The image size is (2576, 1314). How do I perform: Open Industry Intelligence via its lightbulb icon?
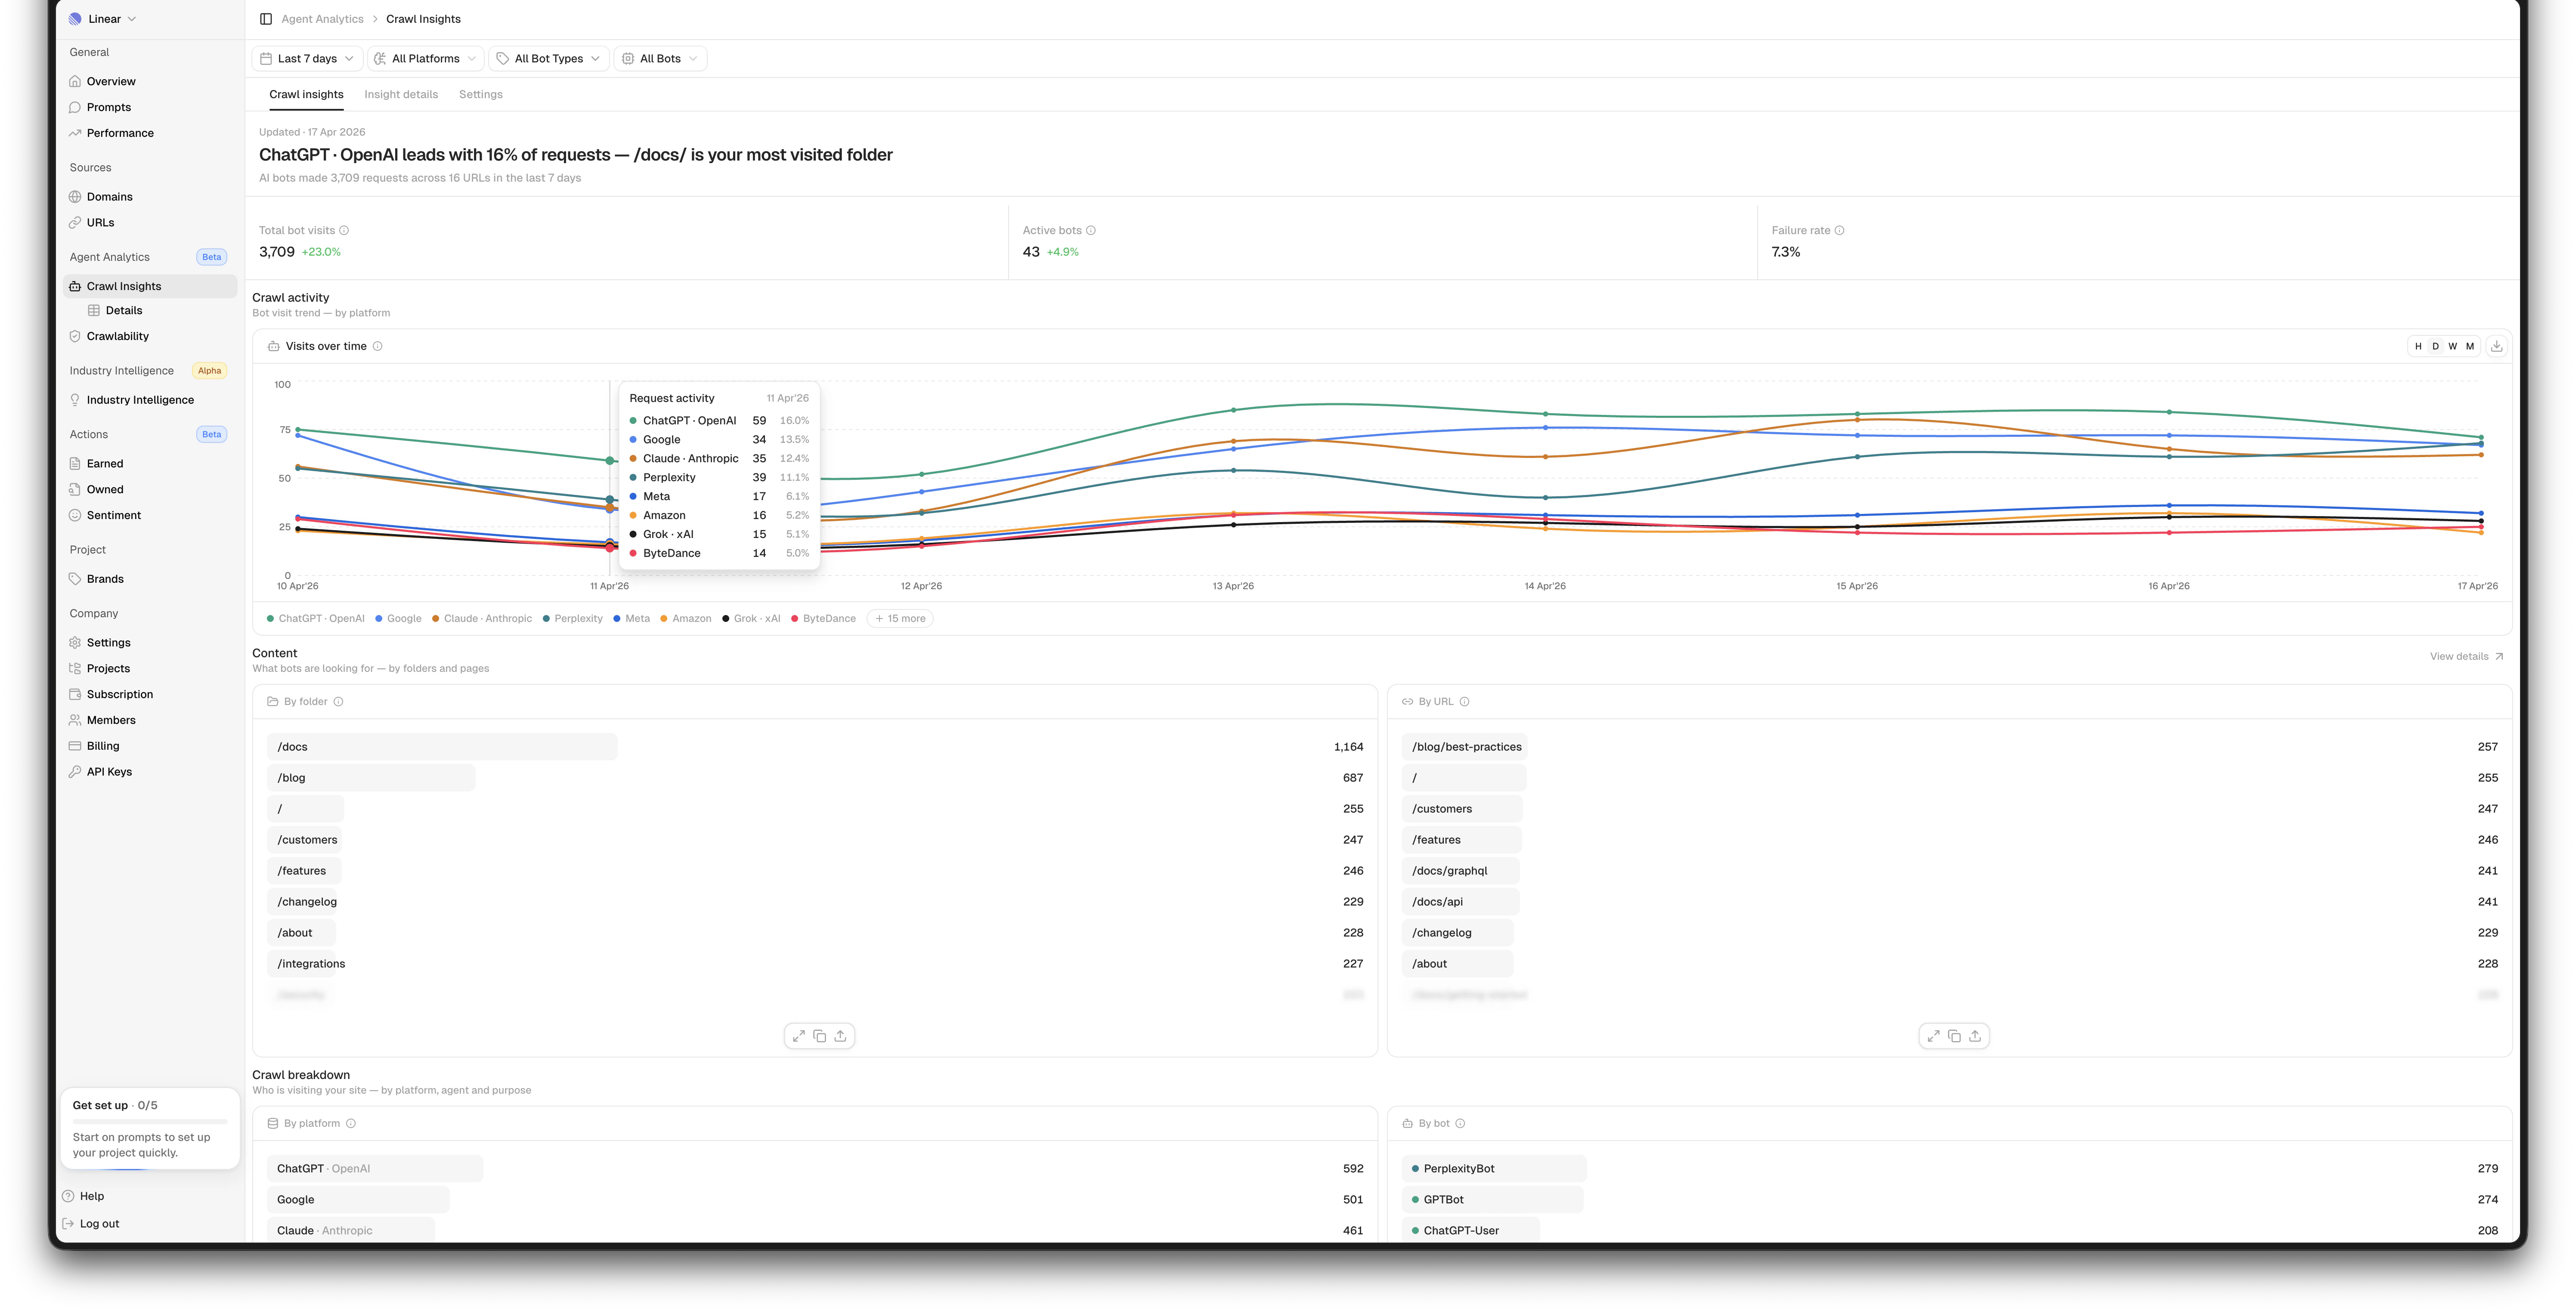(76, 400)
